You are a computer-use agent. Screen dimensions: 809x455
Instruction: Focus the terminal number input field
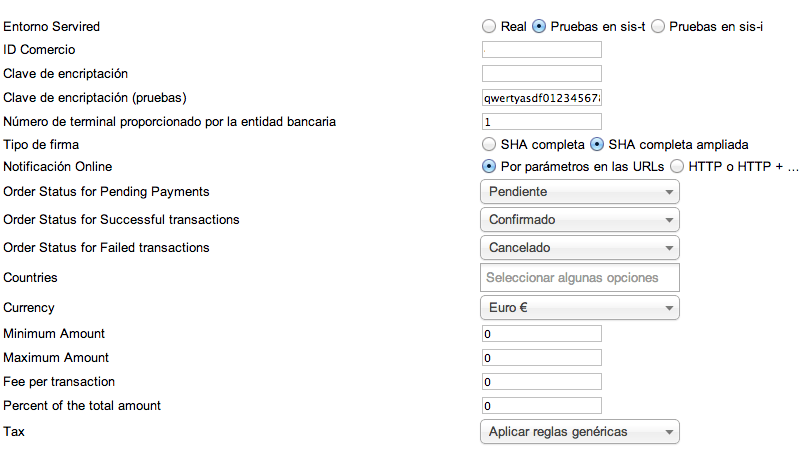tap(542, 122)
